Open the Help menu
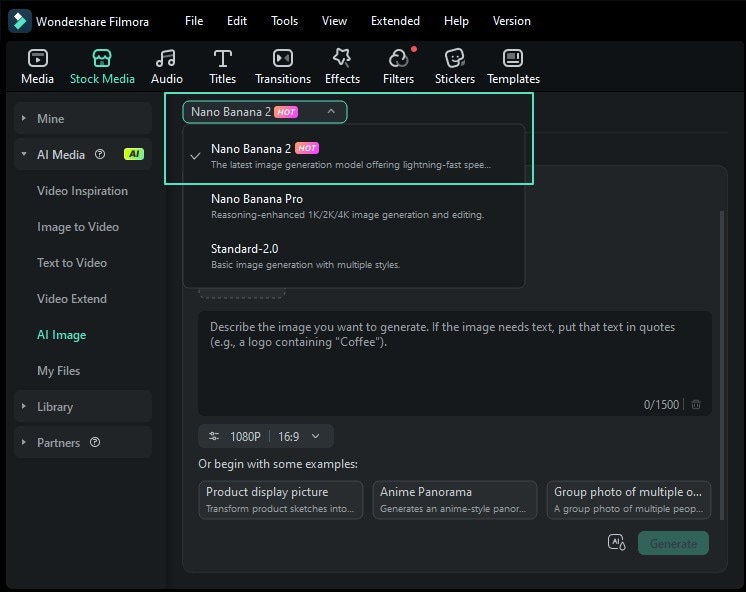The image size is (746, 592). (x=456, y=21)
